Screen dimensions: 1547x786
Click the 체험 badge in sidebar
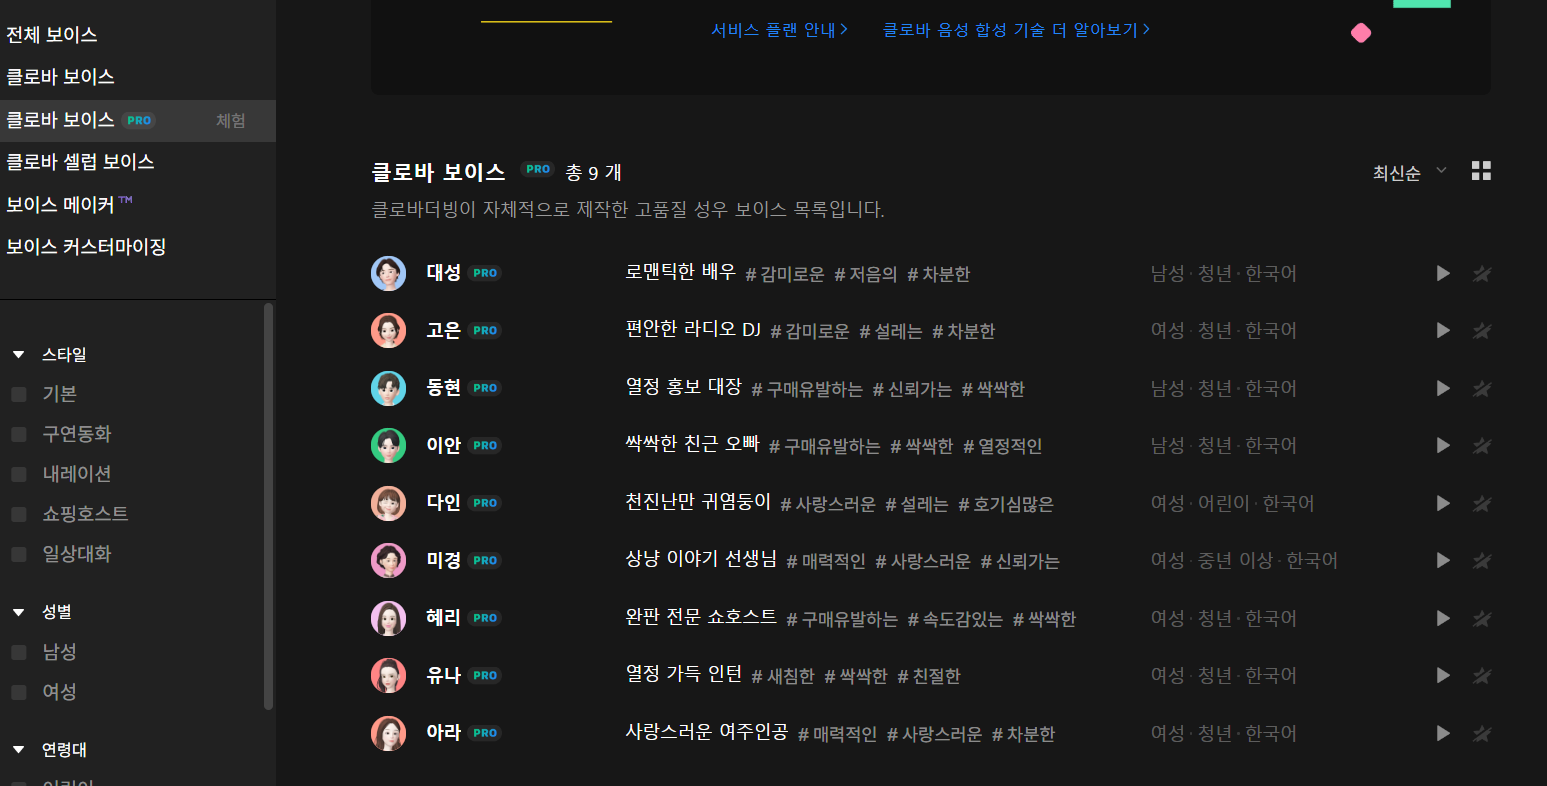point(231,120)
